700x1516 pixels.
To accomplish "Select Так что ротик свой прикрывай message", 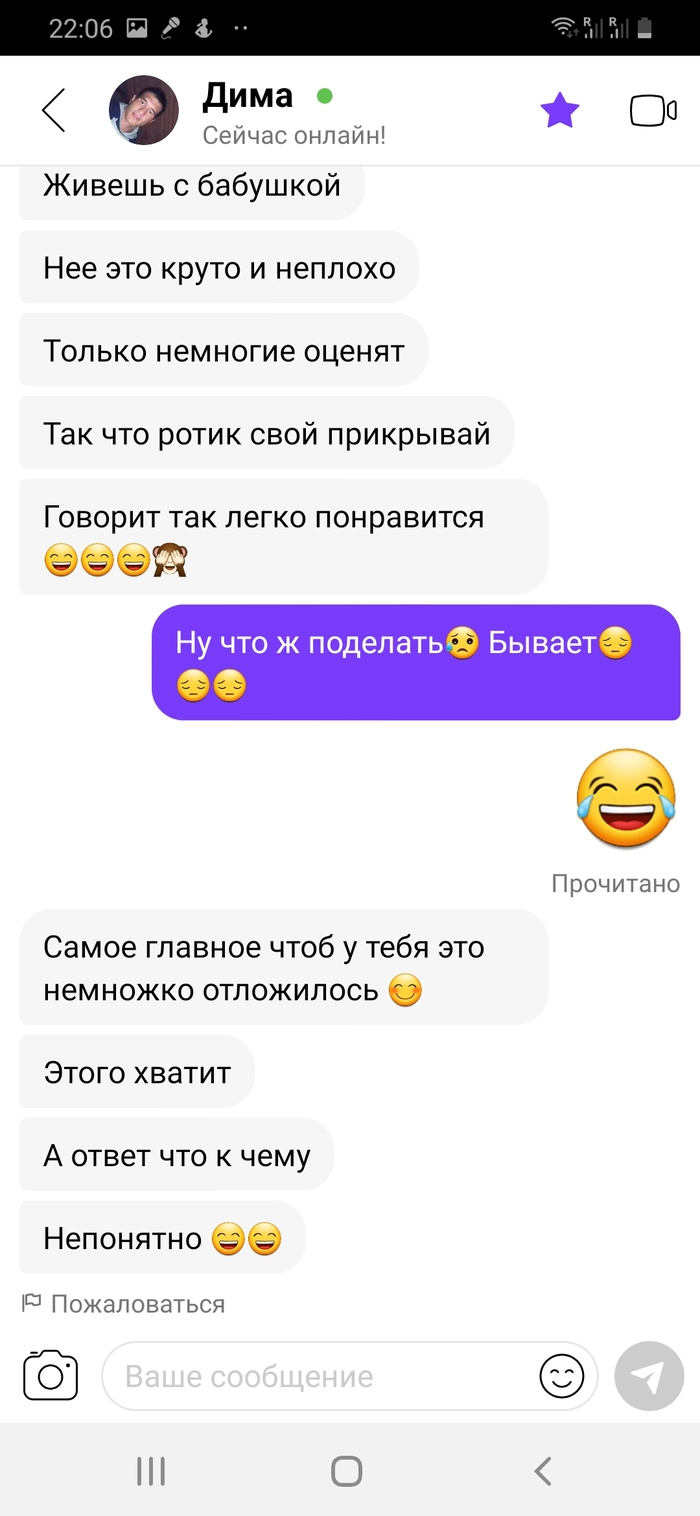I will [x=267, y=433].
